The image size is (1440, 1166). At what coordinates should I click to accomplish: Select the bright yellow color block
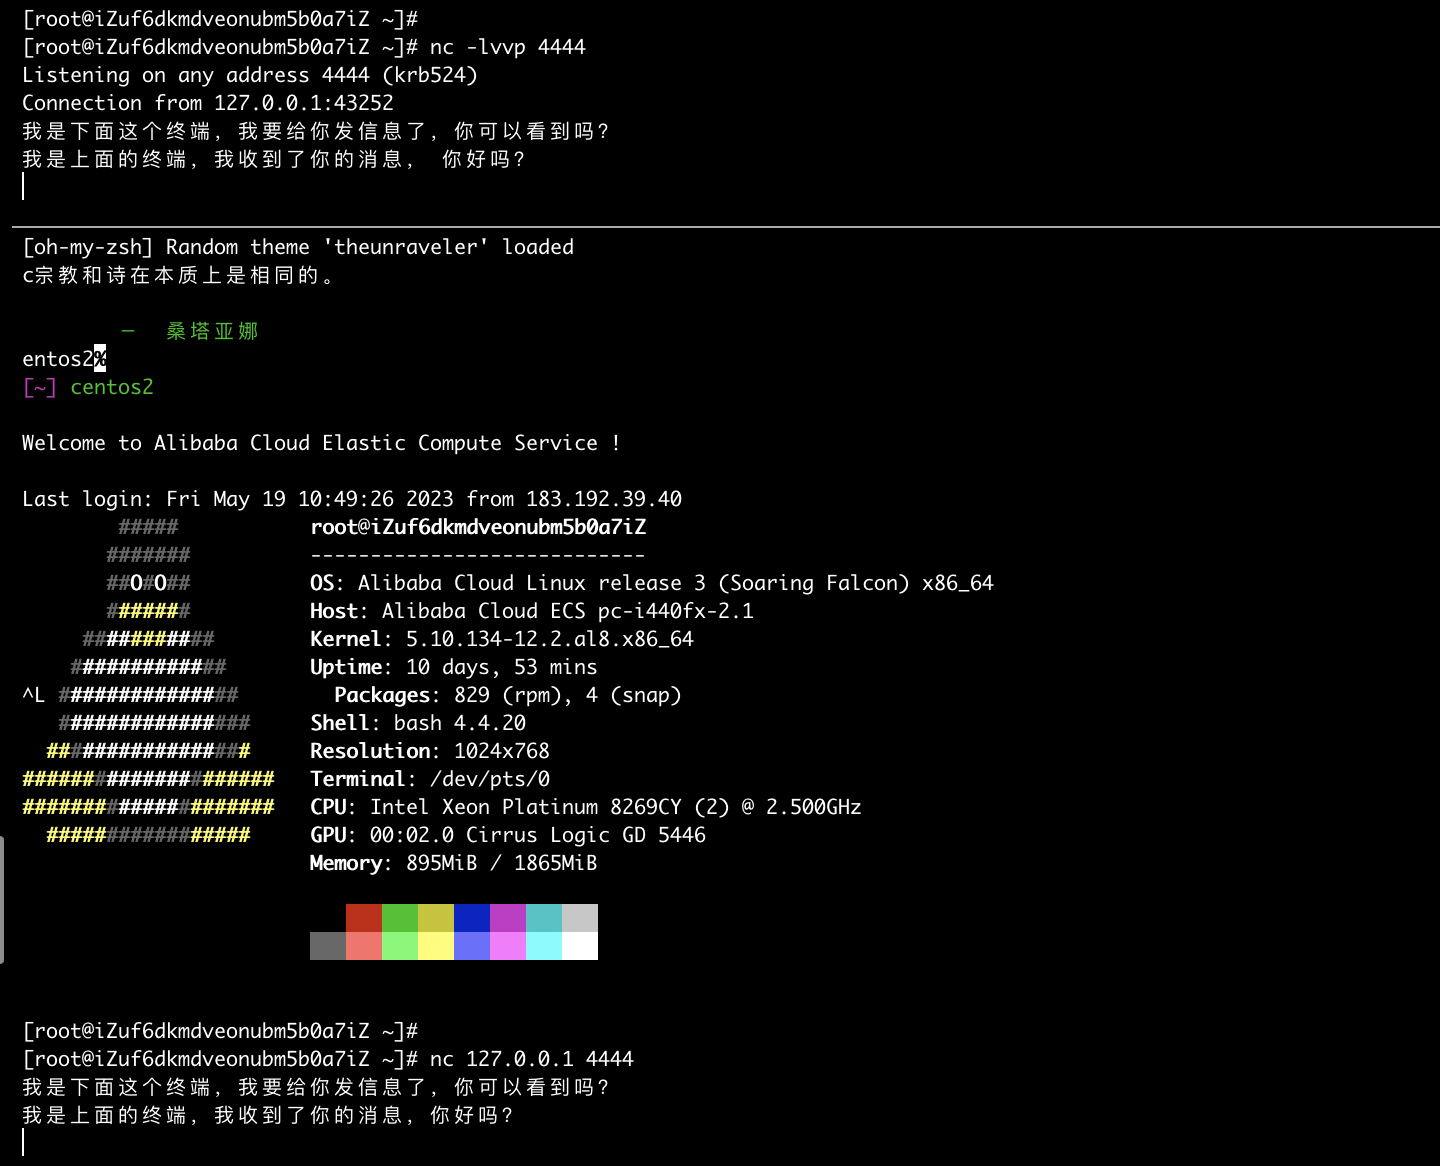435,946
